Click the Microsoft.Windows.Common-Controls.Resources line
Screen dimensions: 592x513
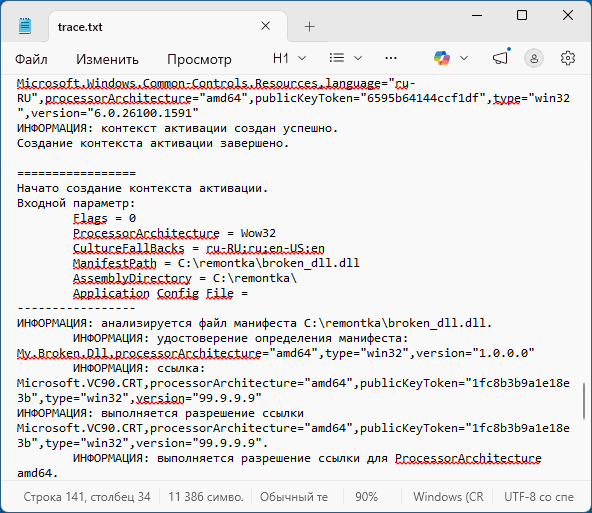[216, 83]
